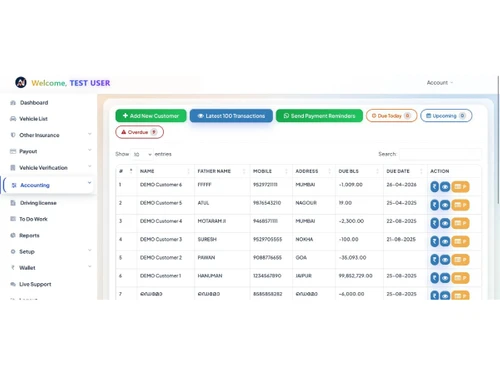
Task: Click the Reports icon in sidebar
Action: point(13,235)
